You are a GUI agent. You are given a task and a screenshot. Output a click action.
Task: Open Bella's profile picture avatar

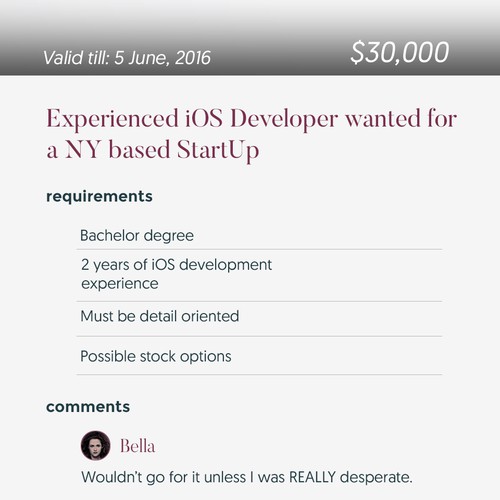[x=95, y=445]
